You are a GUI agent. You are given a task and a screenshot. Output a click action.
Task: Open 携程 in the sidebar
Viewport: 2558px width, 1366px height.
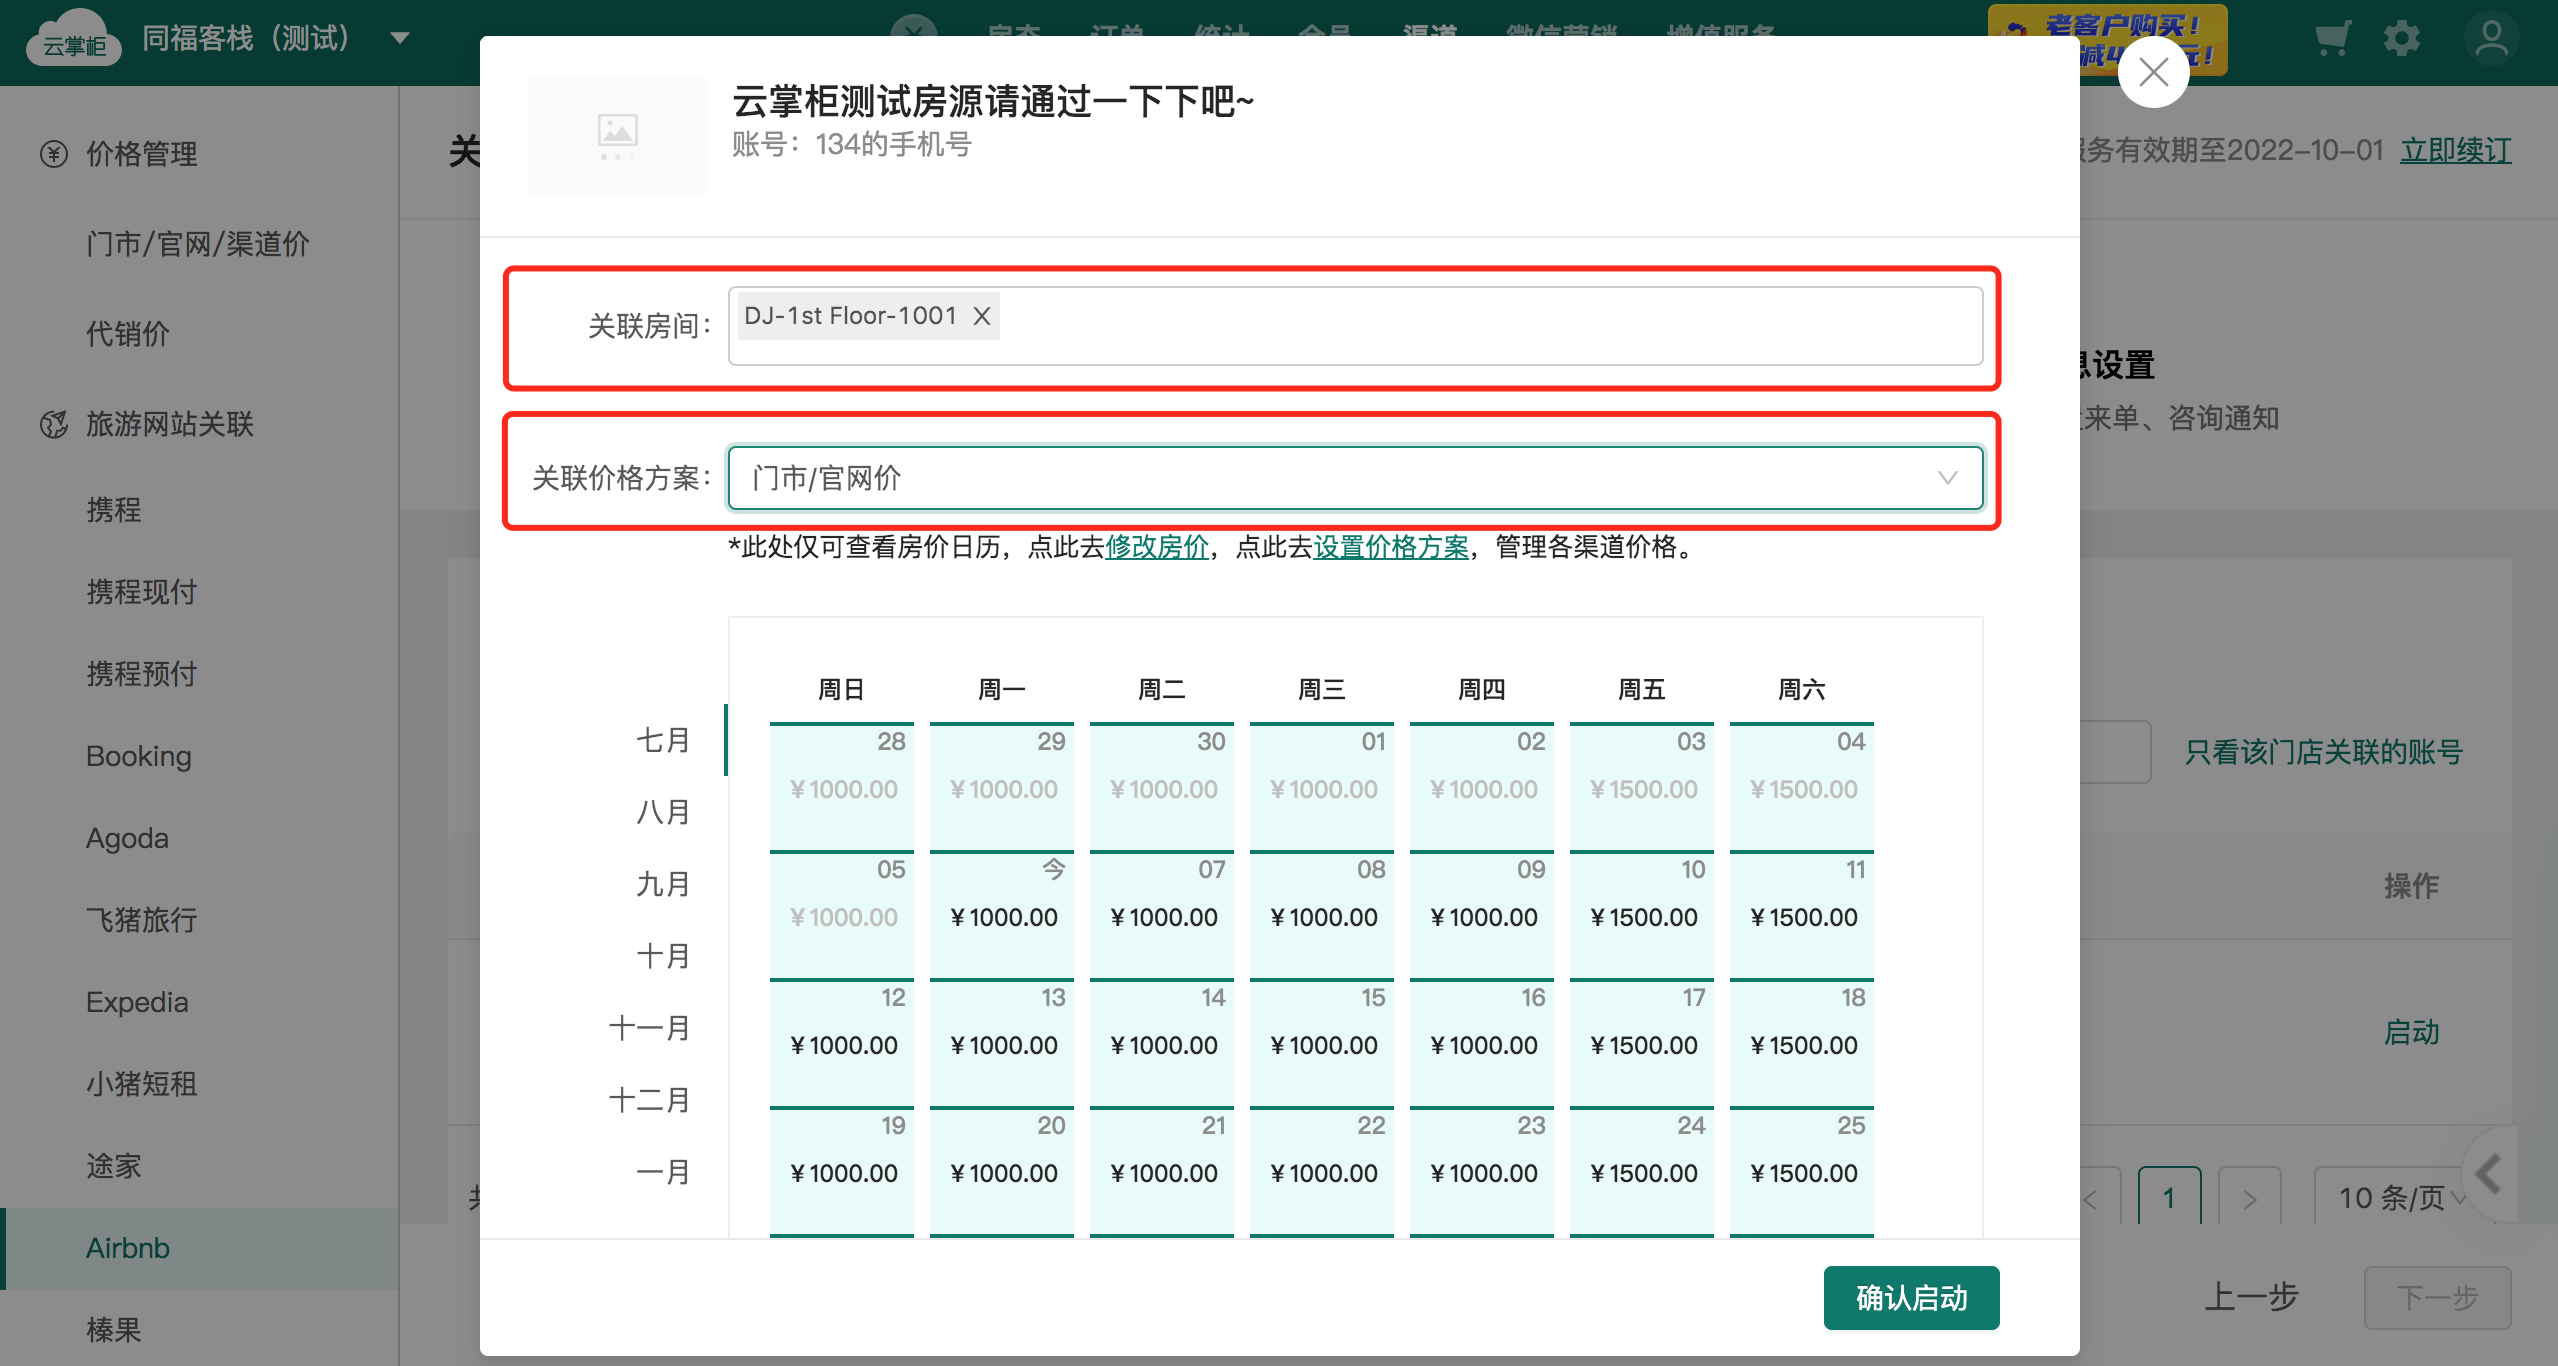tap(114, 510)
